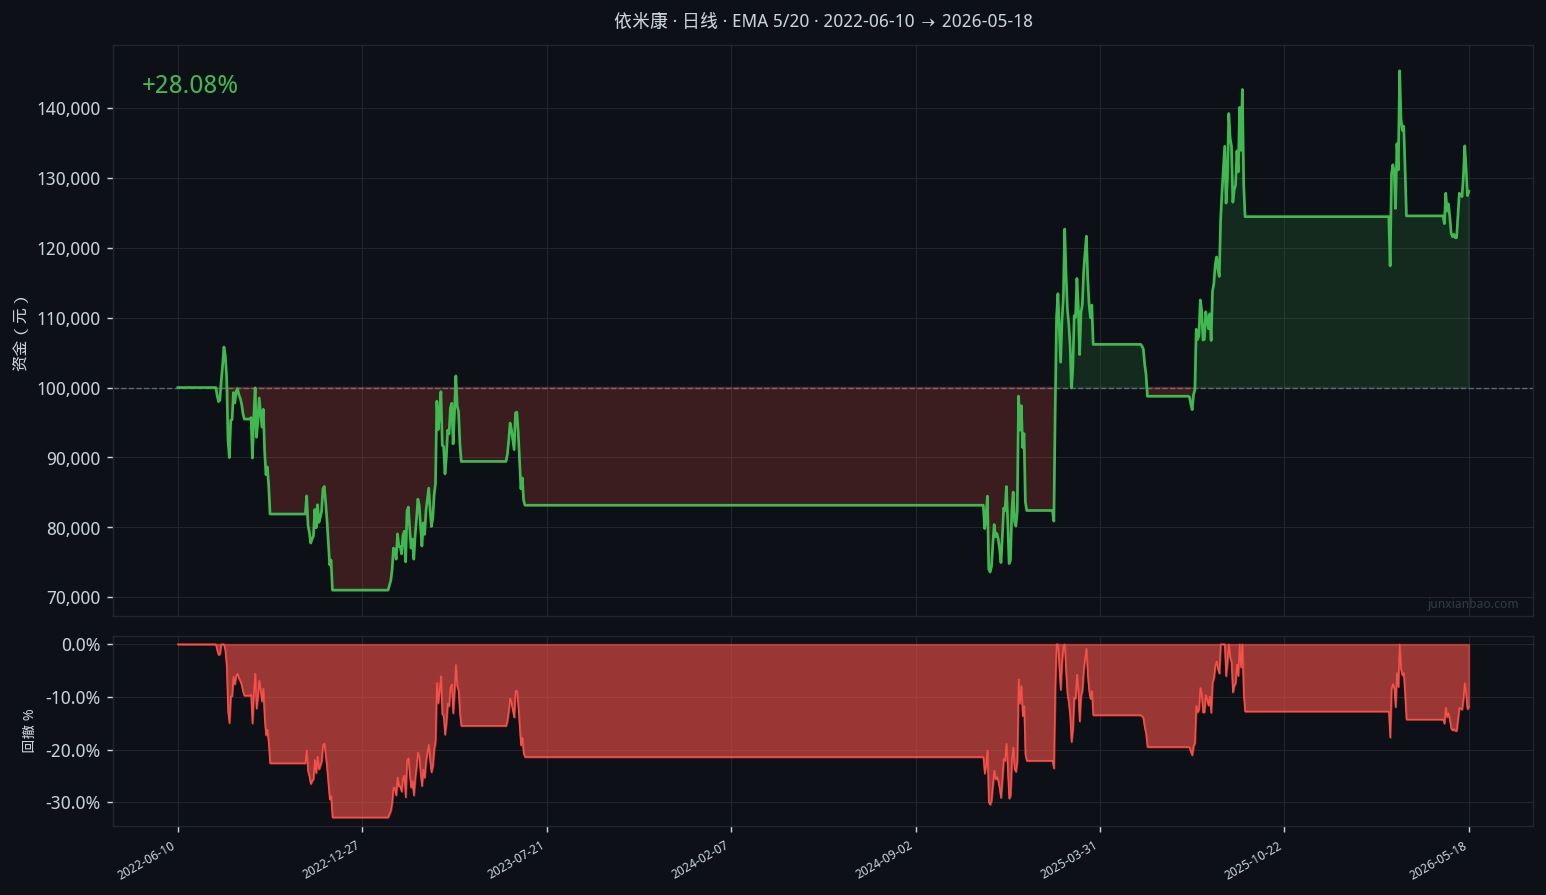Select the 130,000 equity axis tick
The image size is (1546, 895).
coord(69,179)
